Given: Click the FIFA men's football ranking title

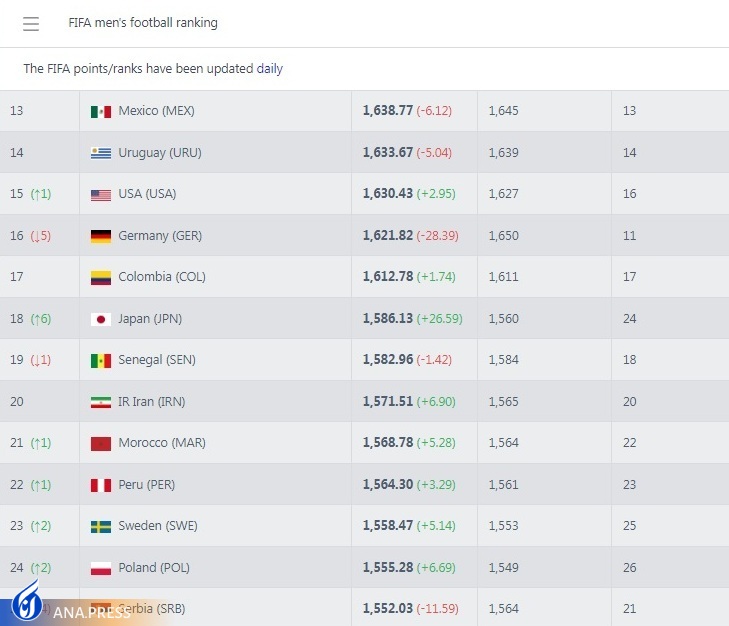Looking at the screenshot, I should (143, 23).
